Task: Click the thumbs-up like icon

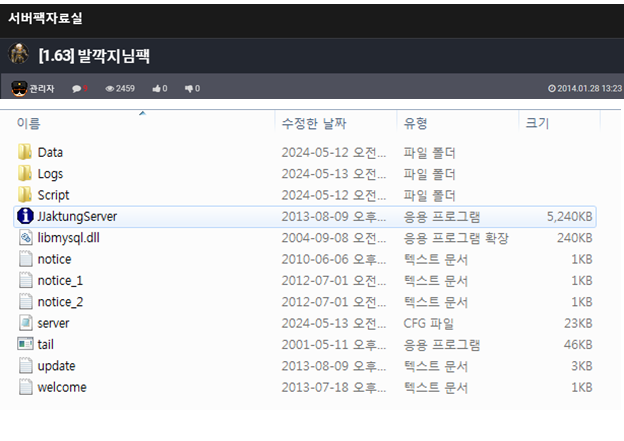Action: pos(156,88)
